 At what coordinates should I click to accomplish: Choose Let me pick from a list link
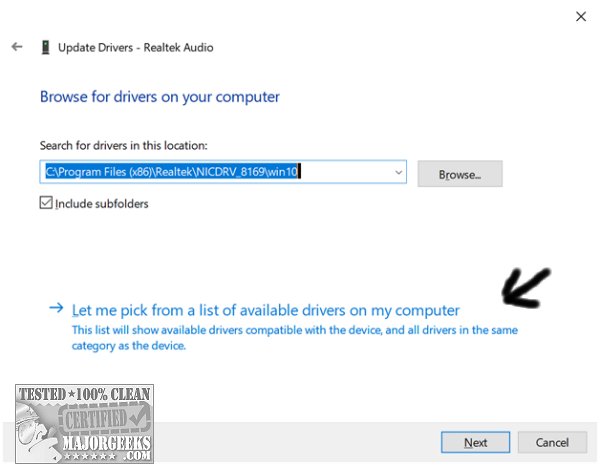266,310
